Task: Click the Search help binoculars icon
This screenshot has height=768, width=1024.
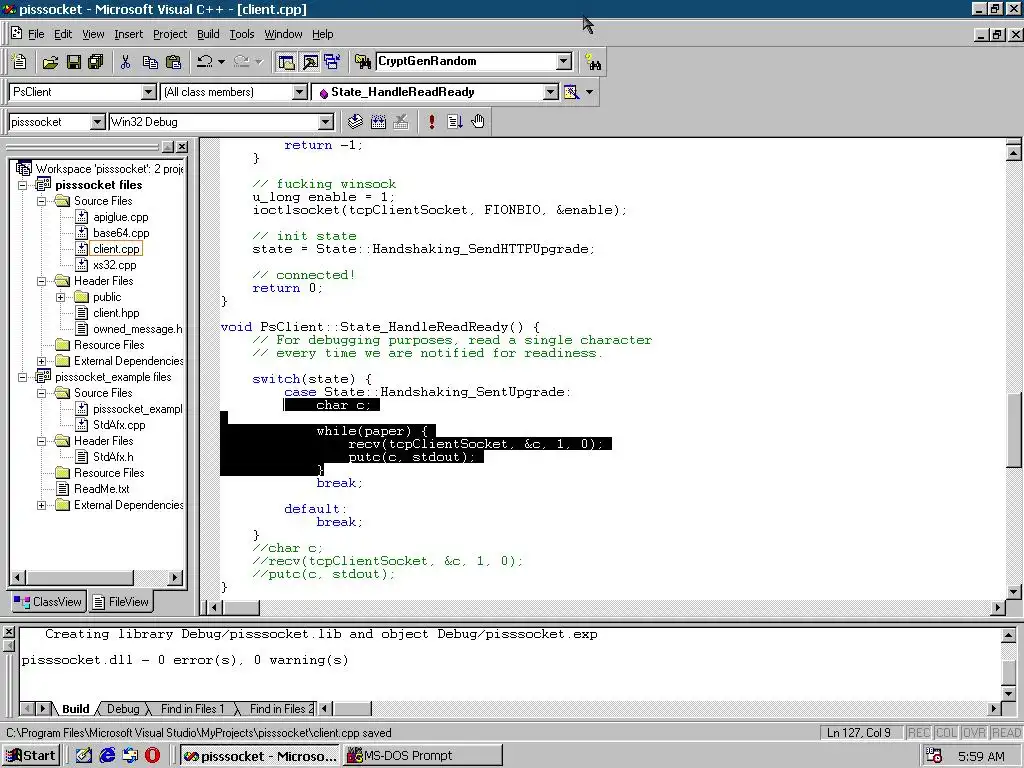Action: [x=593, y=63]
